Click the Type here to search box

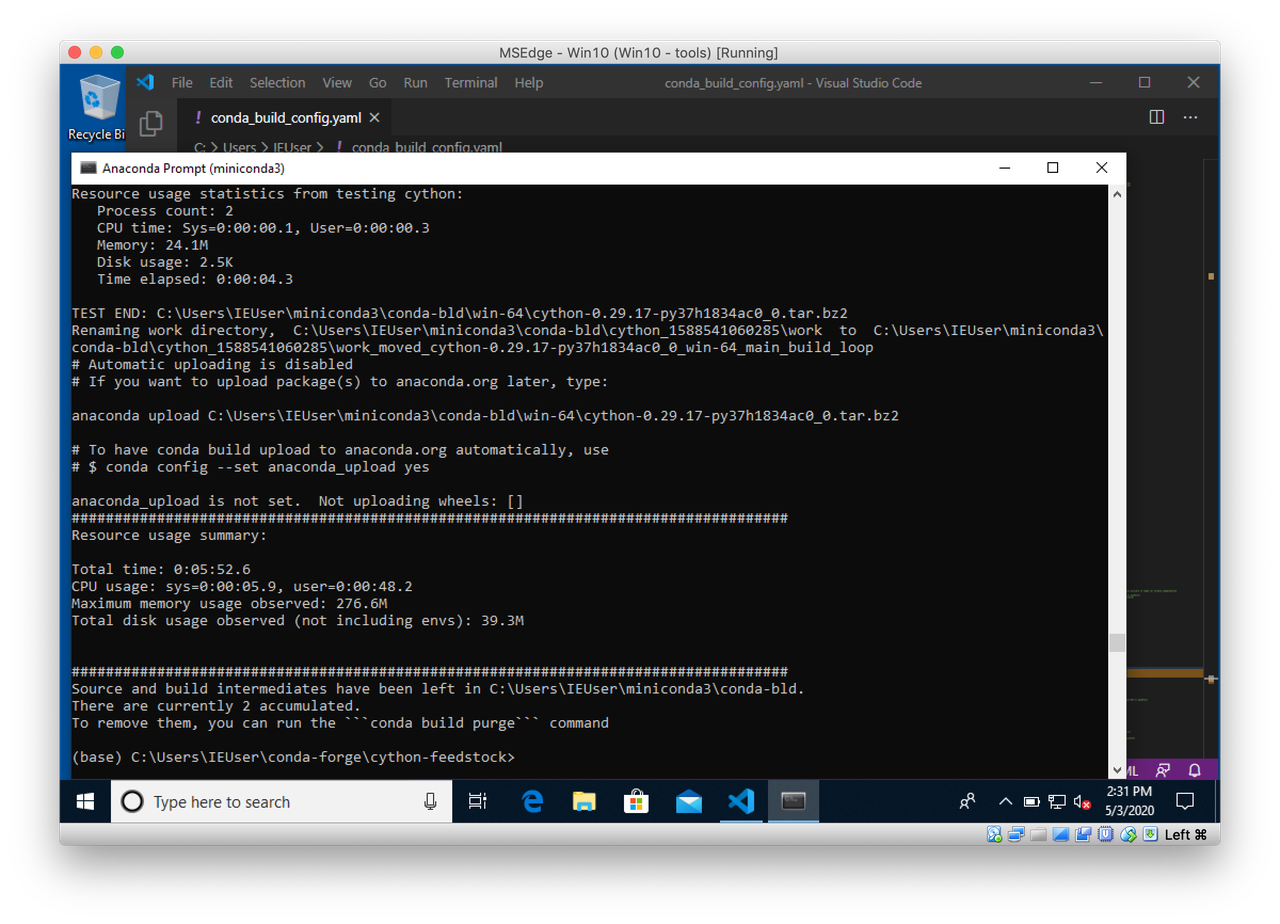pyautogui.click(x=281, y=801)
